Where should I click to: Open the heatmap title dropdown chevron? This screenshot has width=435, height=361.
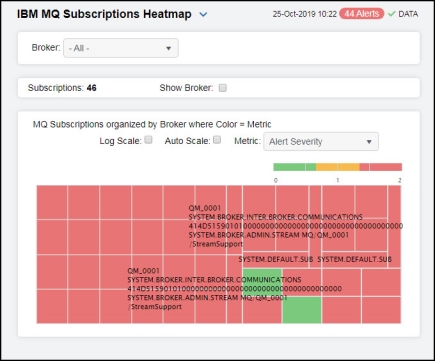(203, 15)
